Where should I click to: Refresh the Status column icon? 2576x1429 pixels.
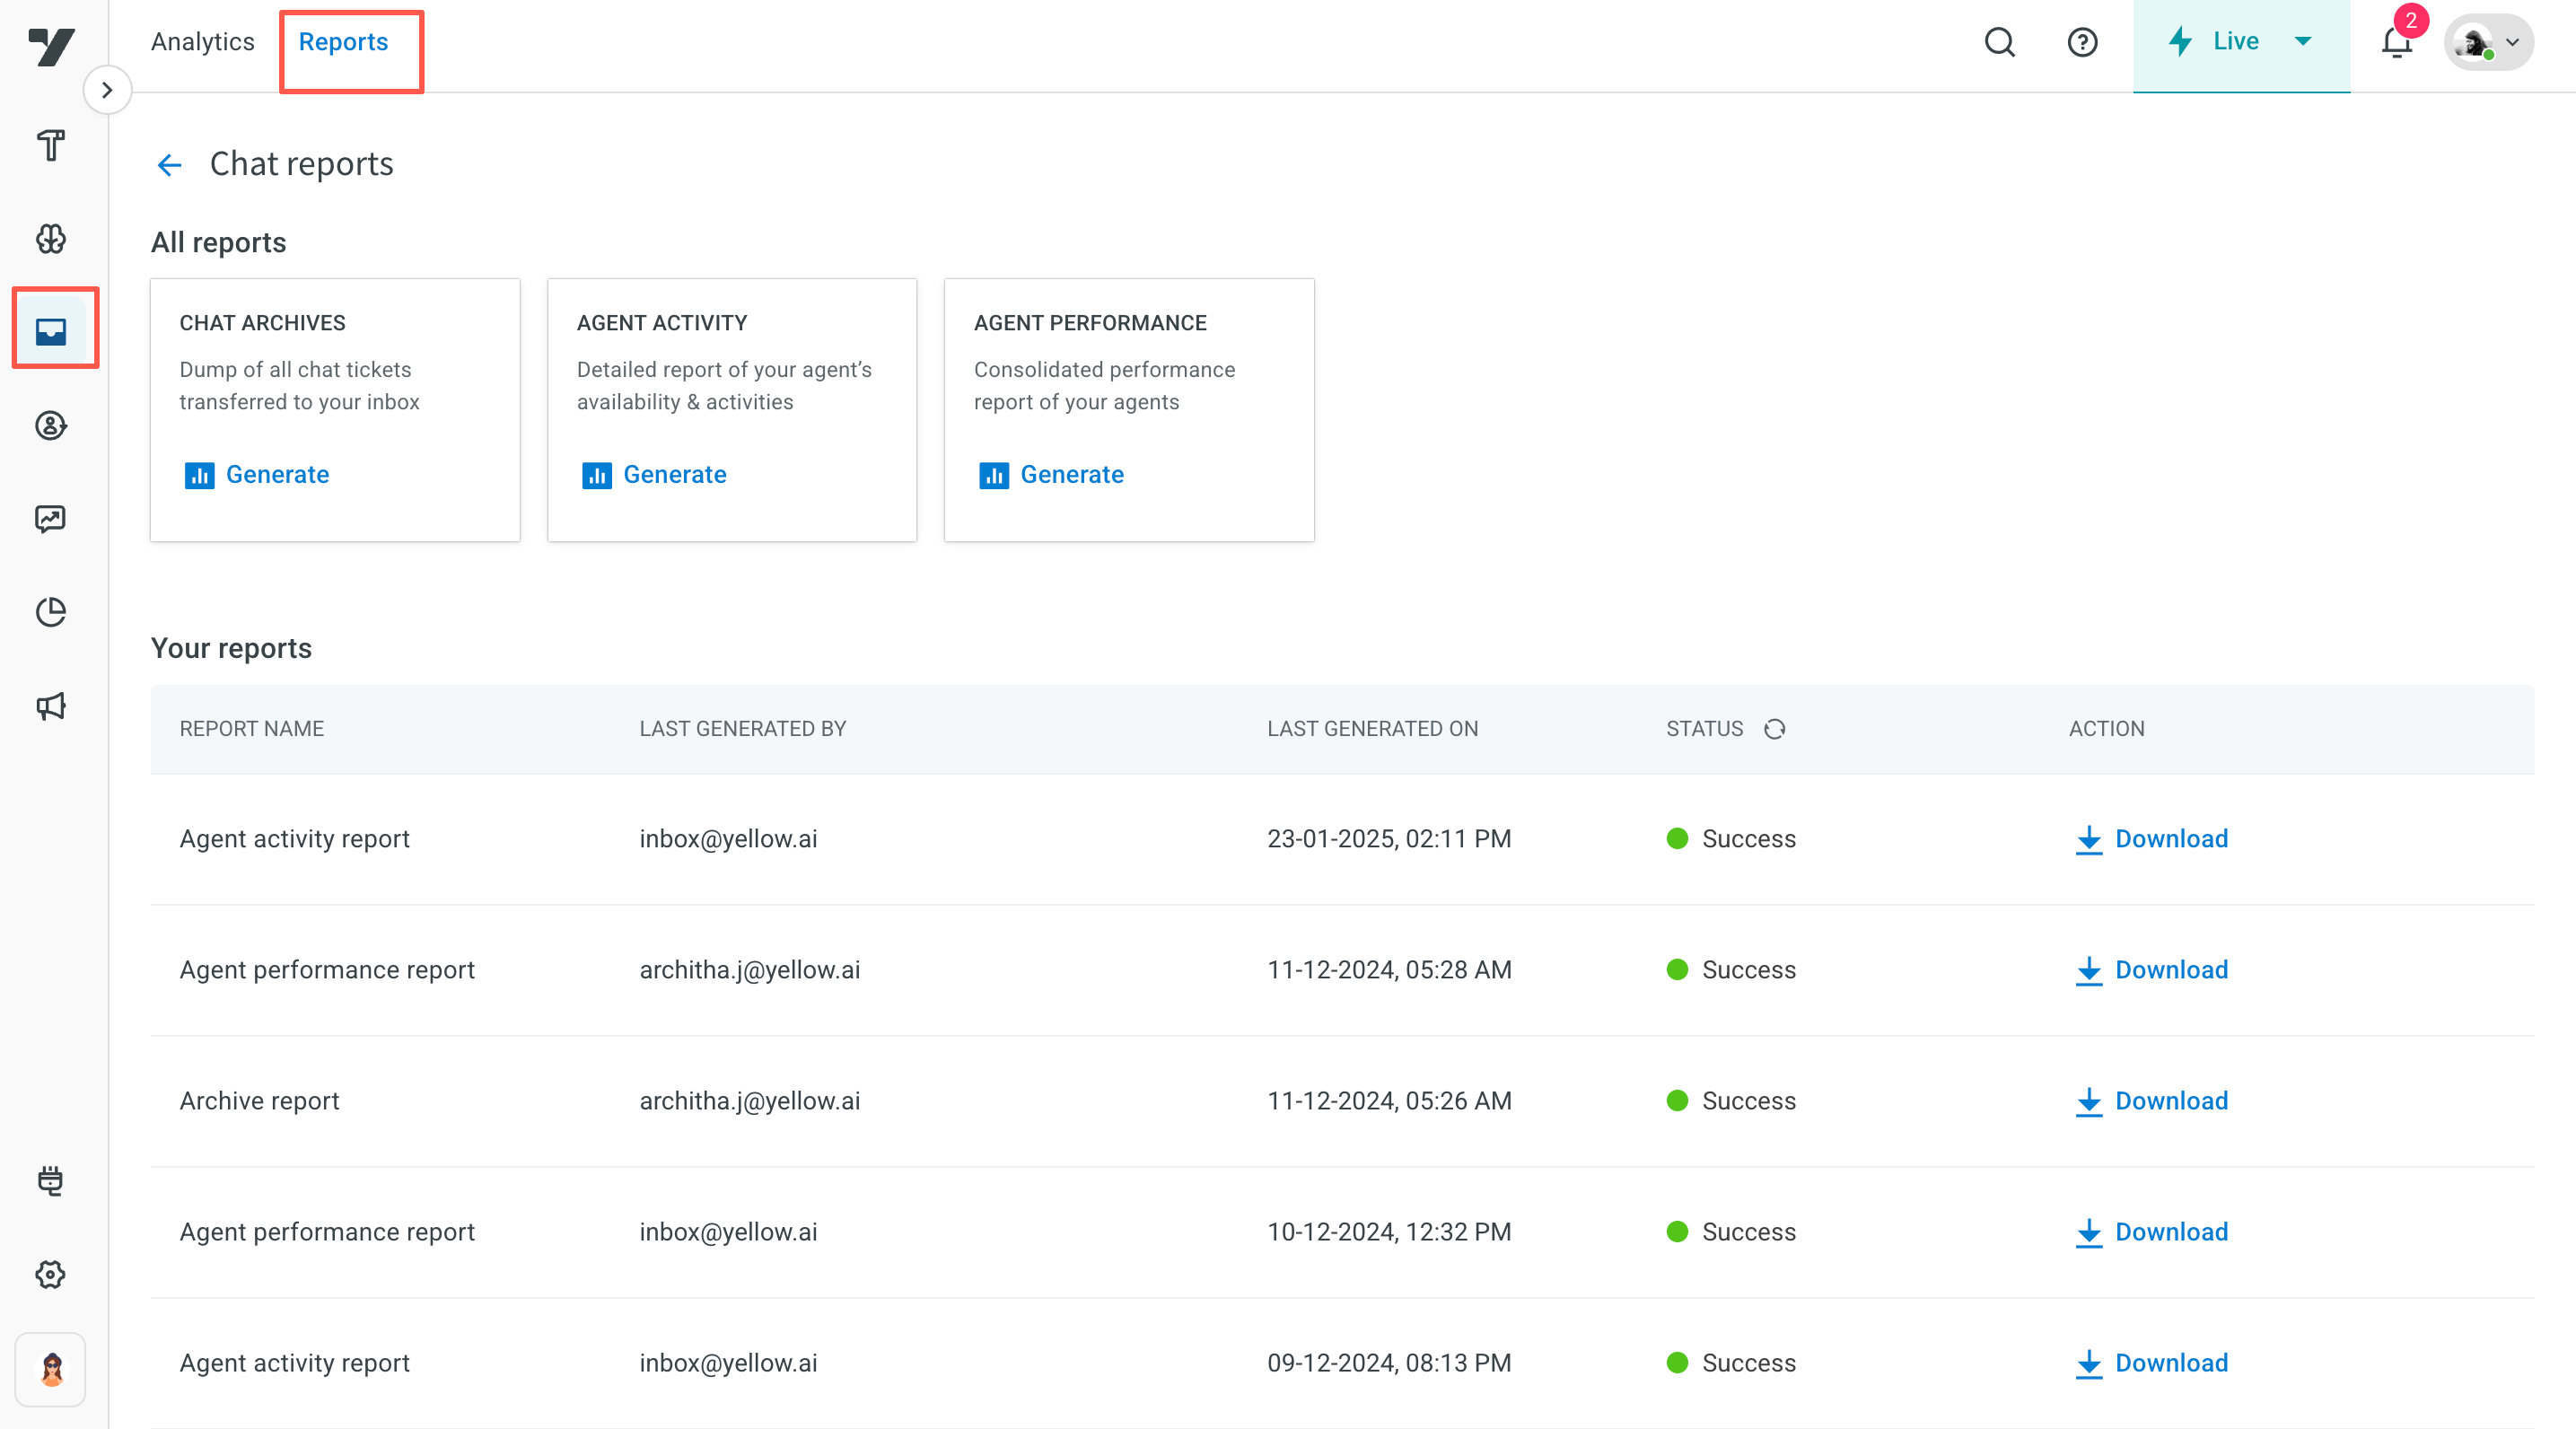(1774, 729)
